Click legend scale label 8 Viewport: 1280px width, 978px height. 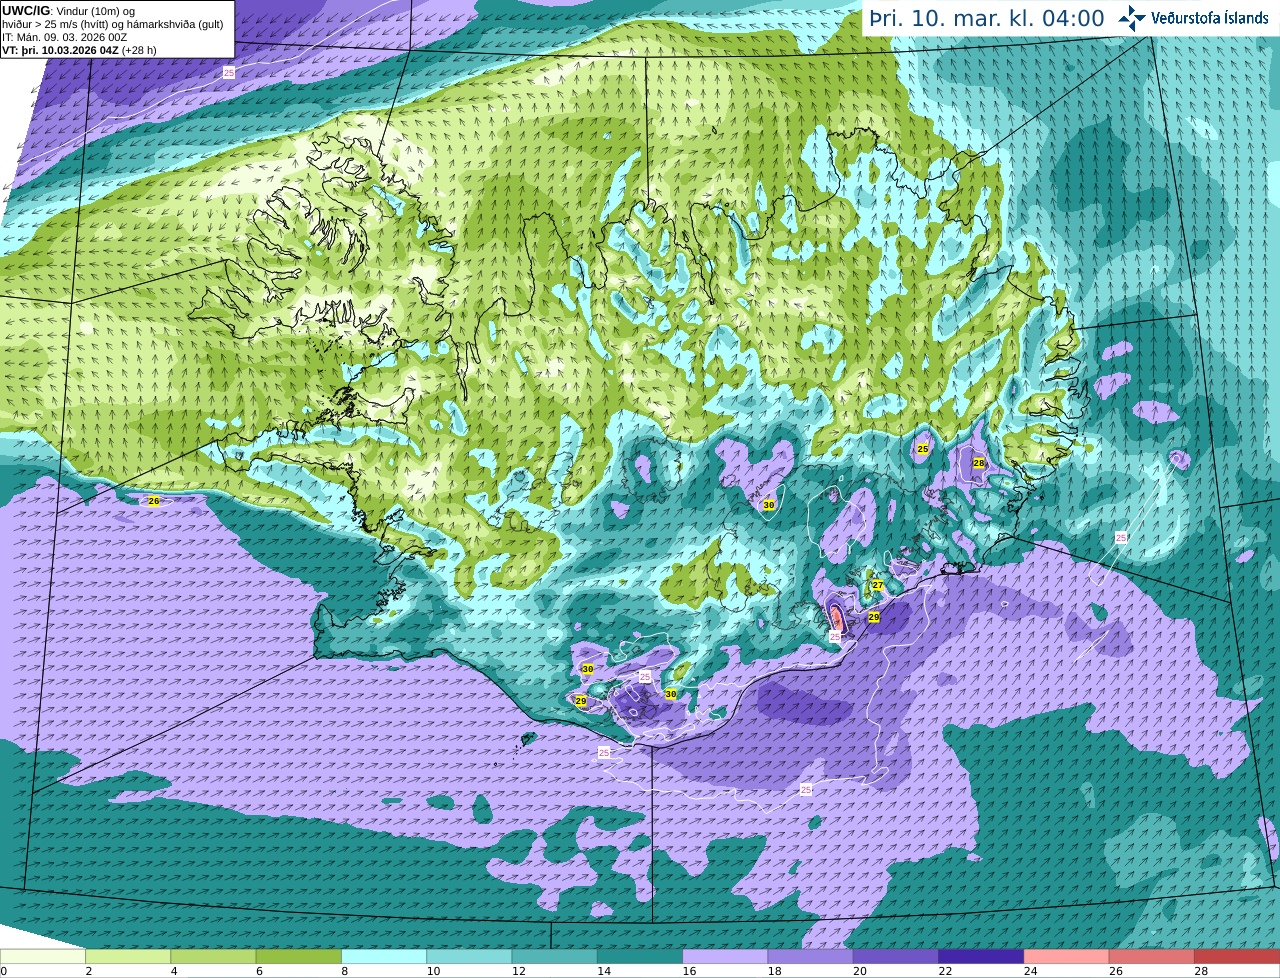[x=344, y=971]
